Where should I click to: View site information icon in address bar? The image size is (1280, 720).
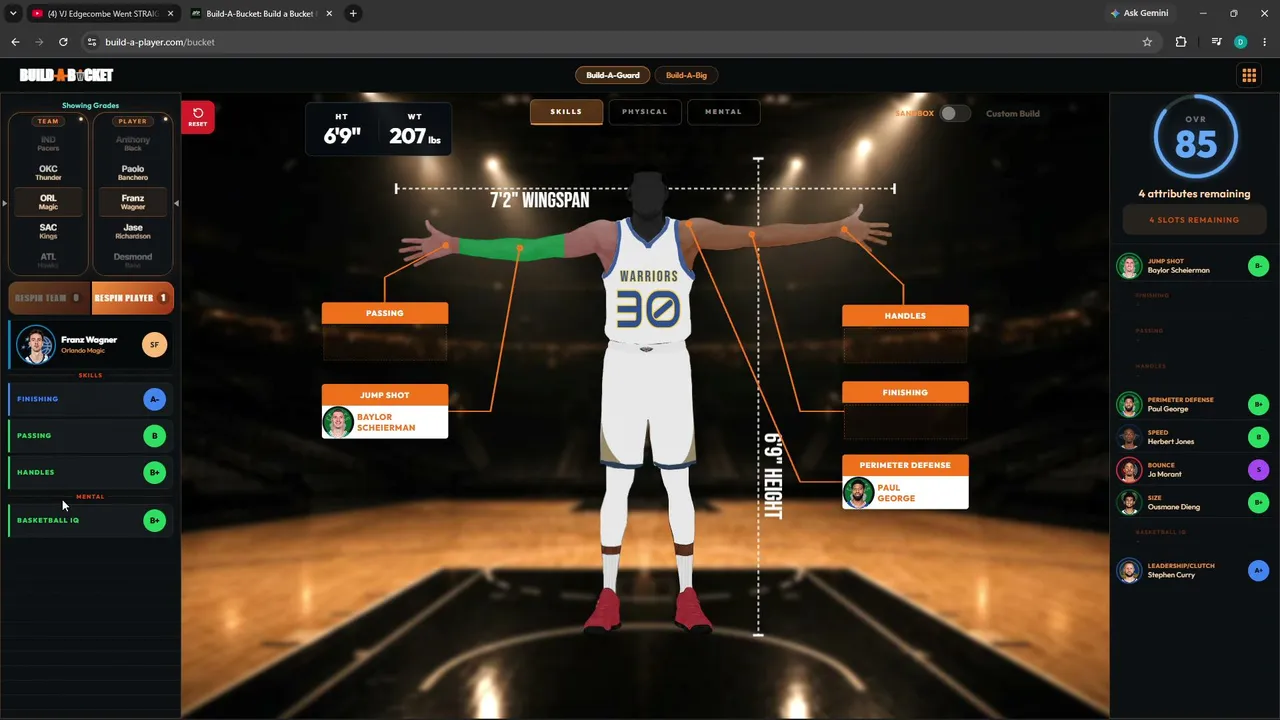click(x=92, y=42)
